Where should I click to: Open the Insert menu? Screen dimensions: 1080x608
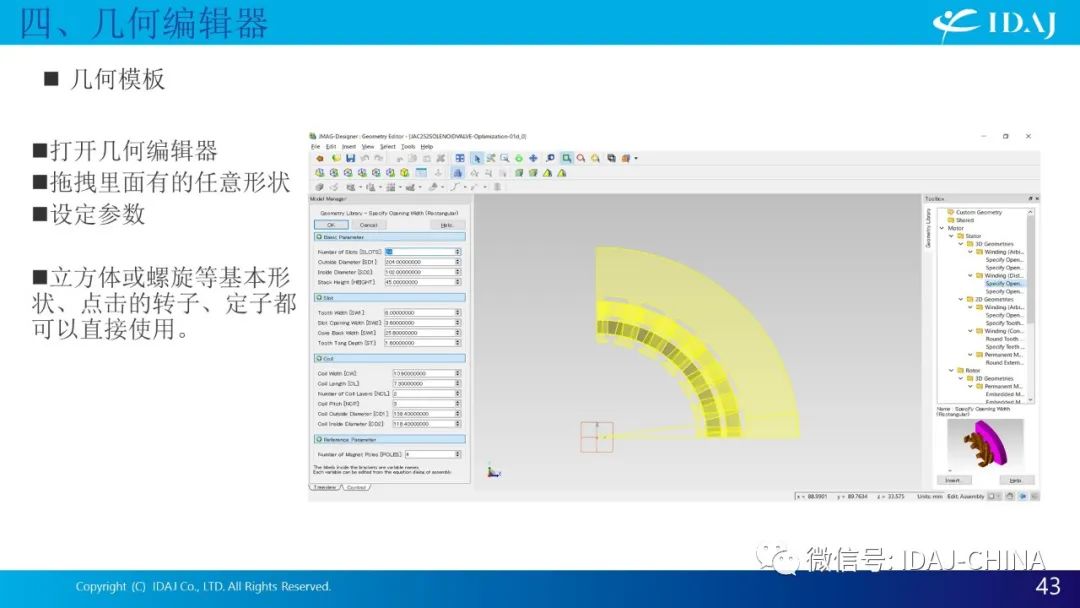coord(349,147)
